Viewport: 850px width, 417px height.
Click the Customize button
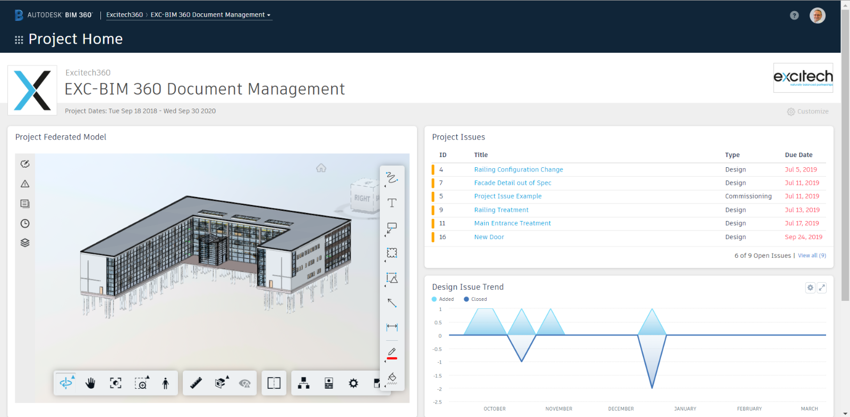808,112
